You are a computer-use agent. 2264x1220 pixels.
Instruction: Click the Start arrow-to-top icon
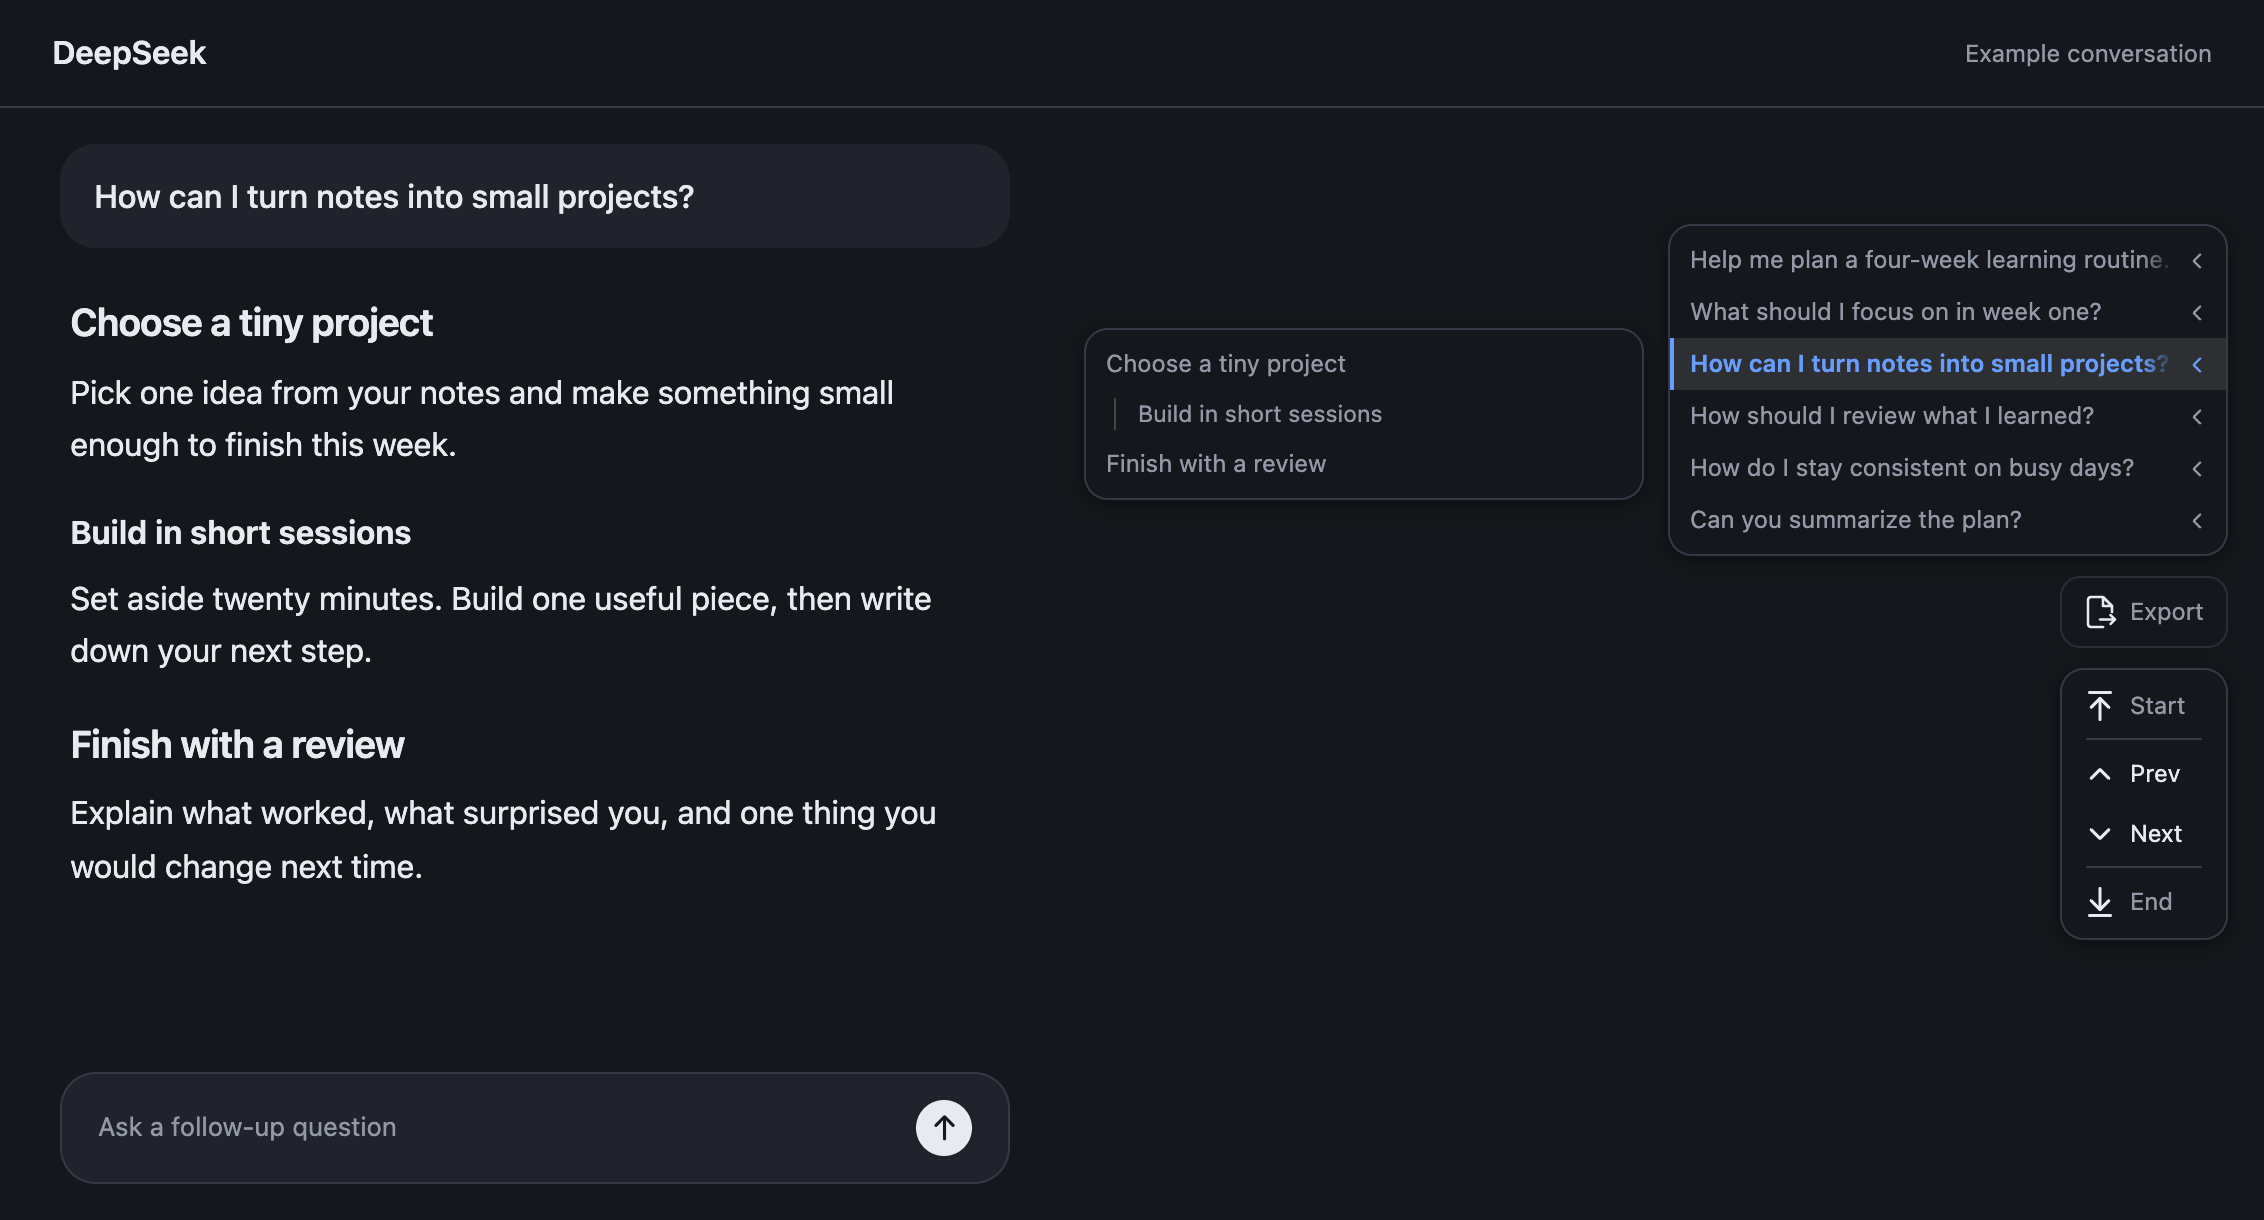click(x=2100, y=706)
